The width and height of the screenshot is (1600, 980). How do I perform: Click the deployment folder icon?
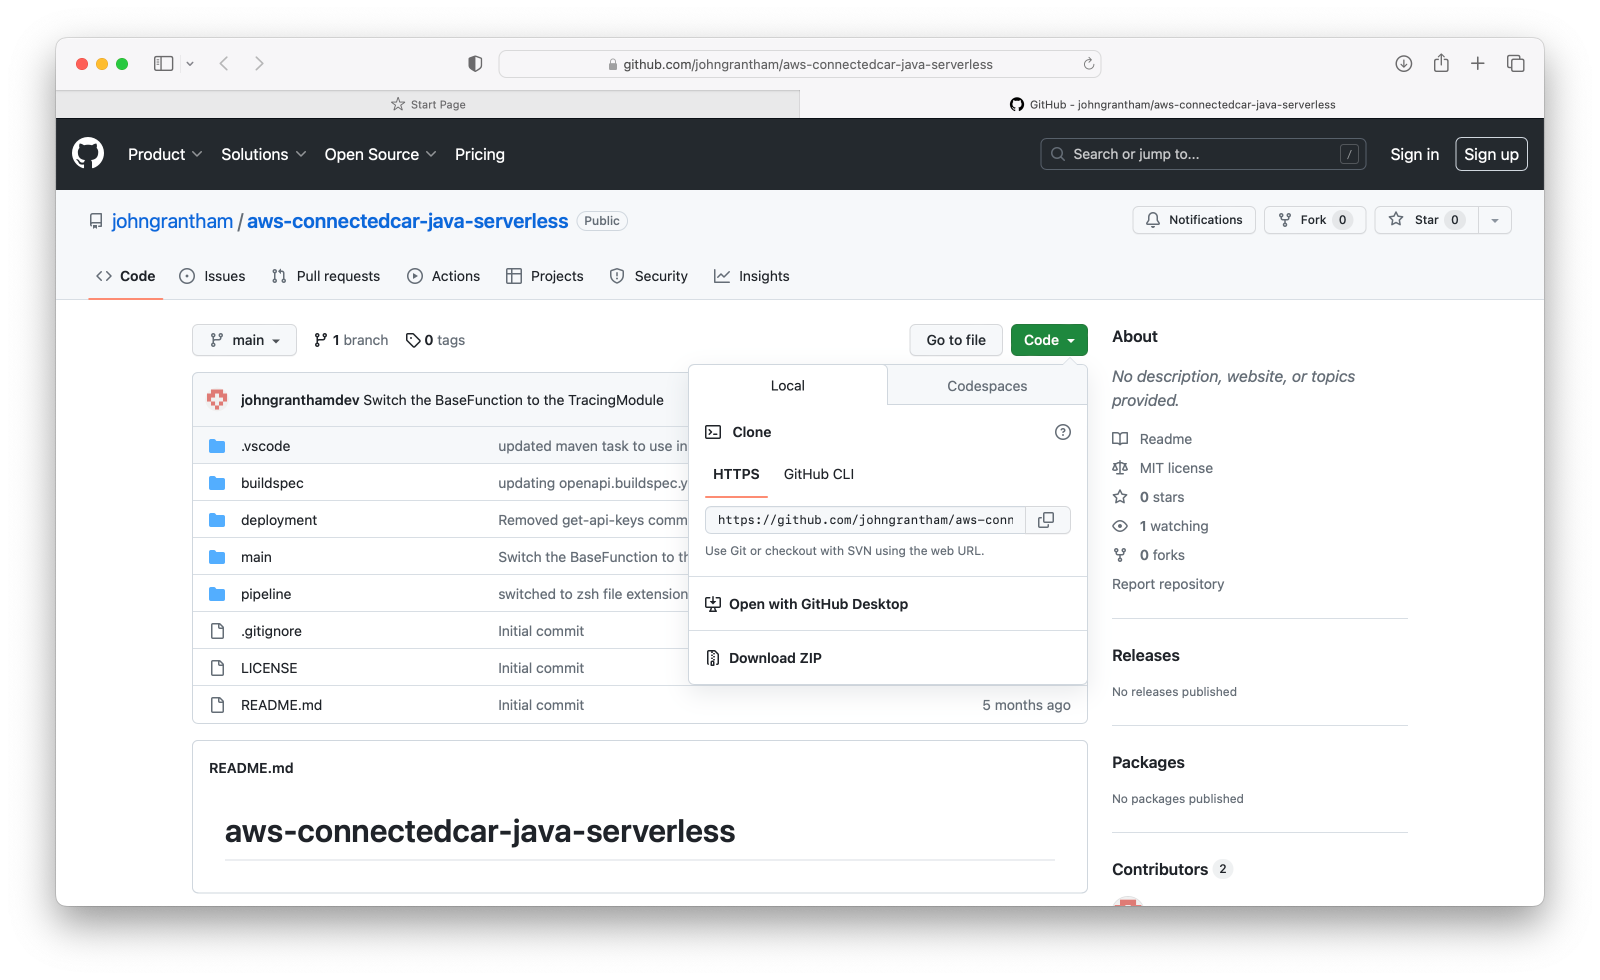pyautogui.click(x=217, y=520)
